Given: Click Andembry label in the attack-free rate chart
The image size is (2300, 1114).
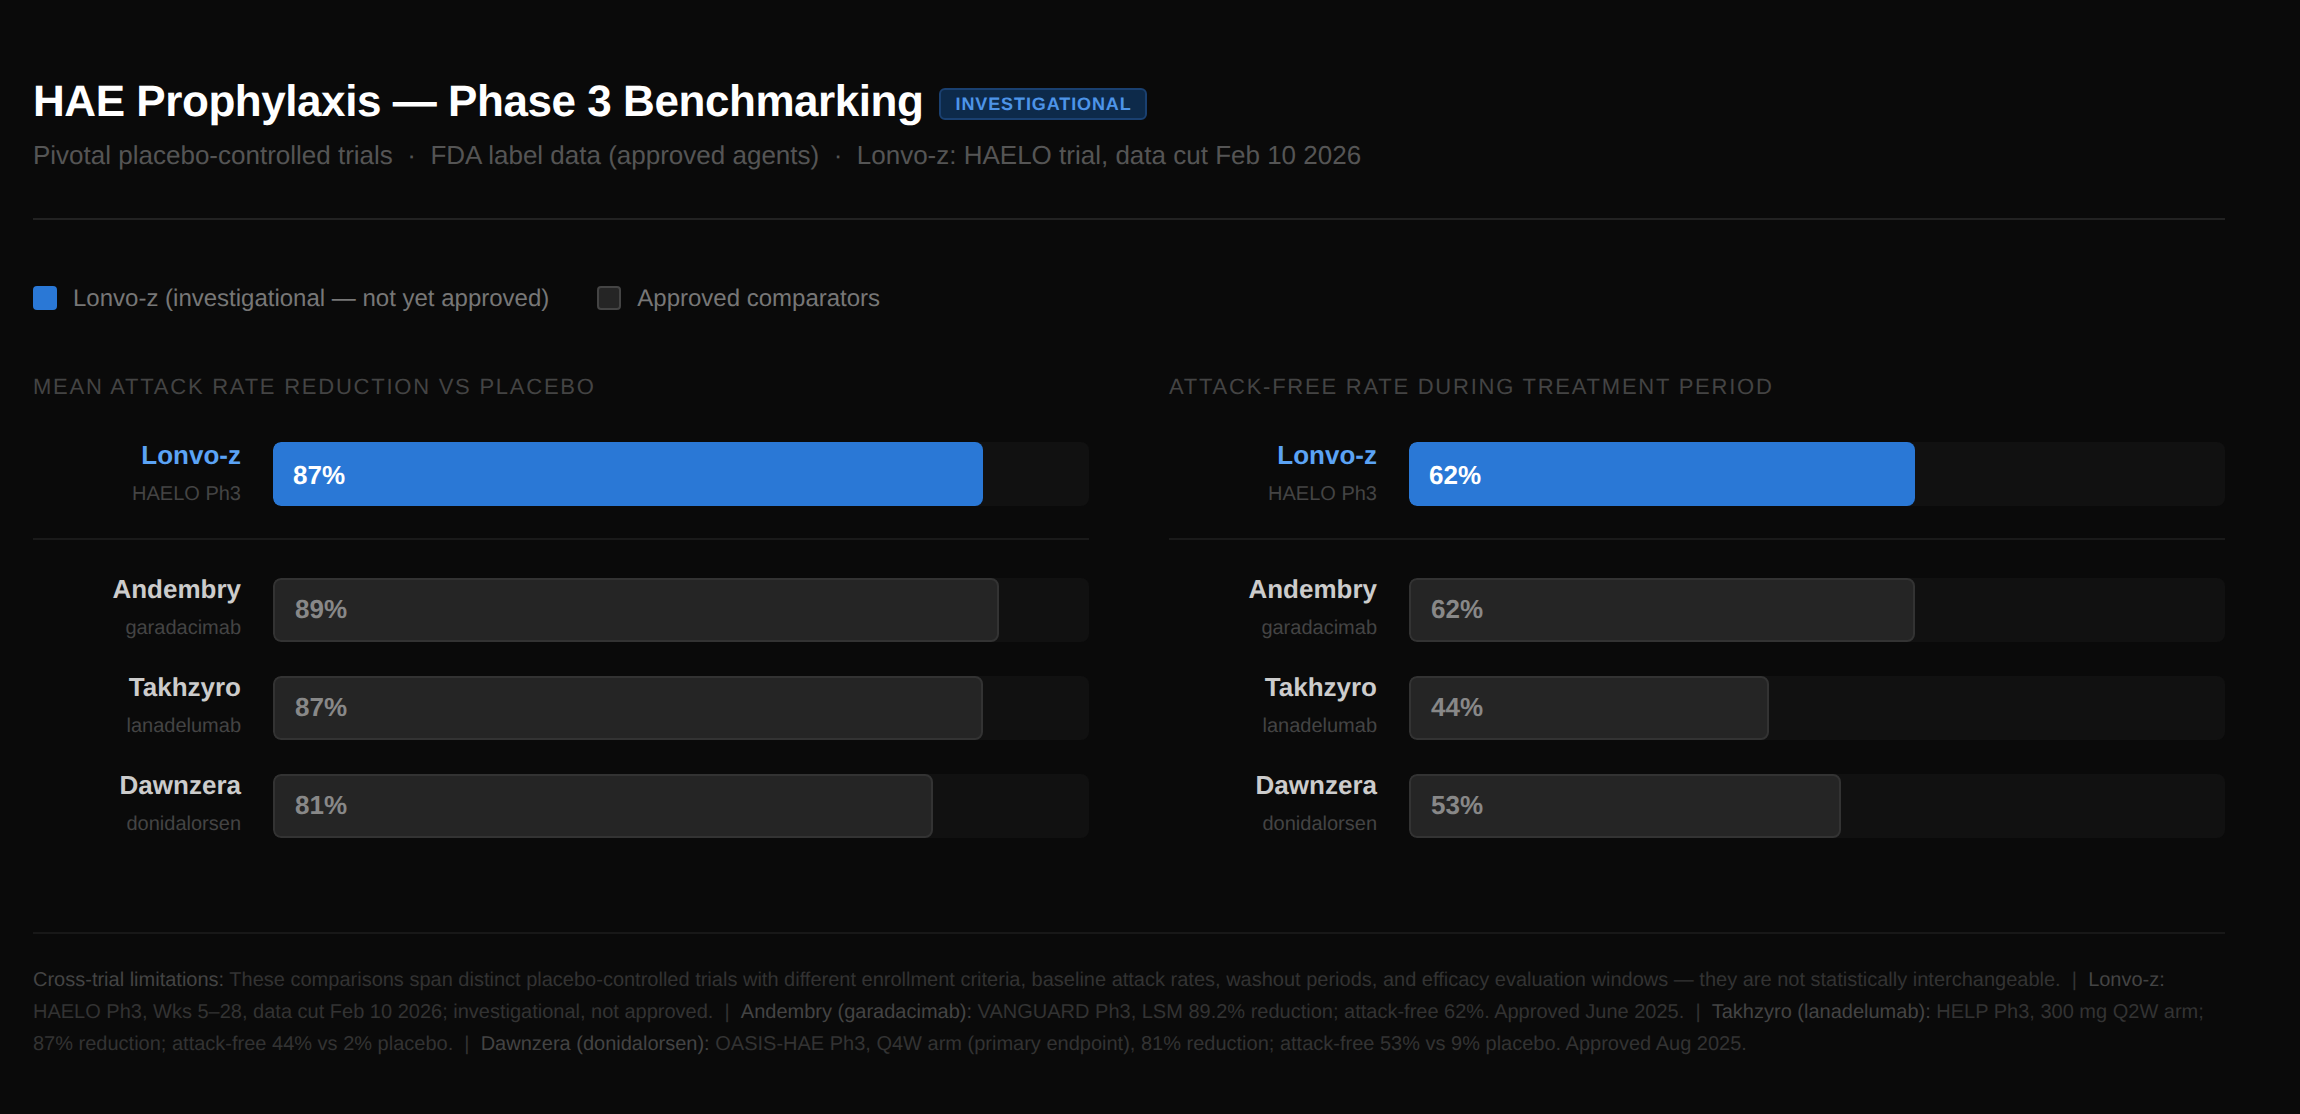Looking at the screenshot, I should click(1313, 590).
